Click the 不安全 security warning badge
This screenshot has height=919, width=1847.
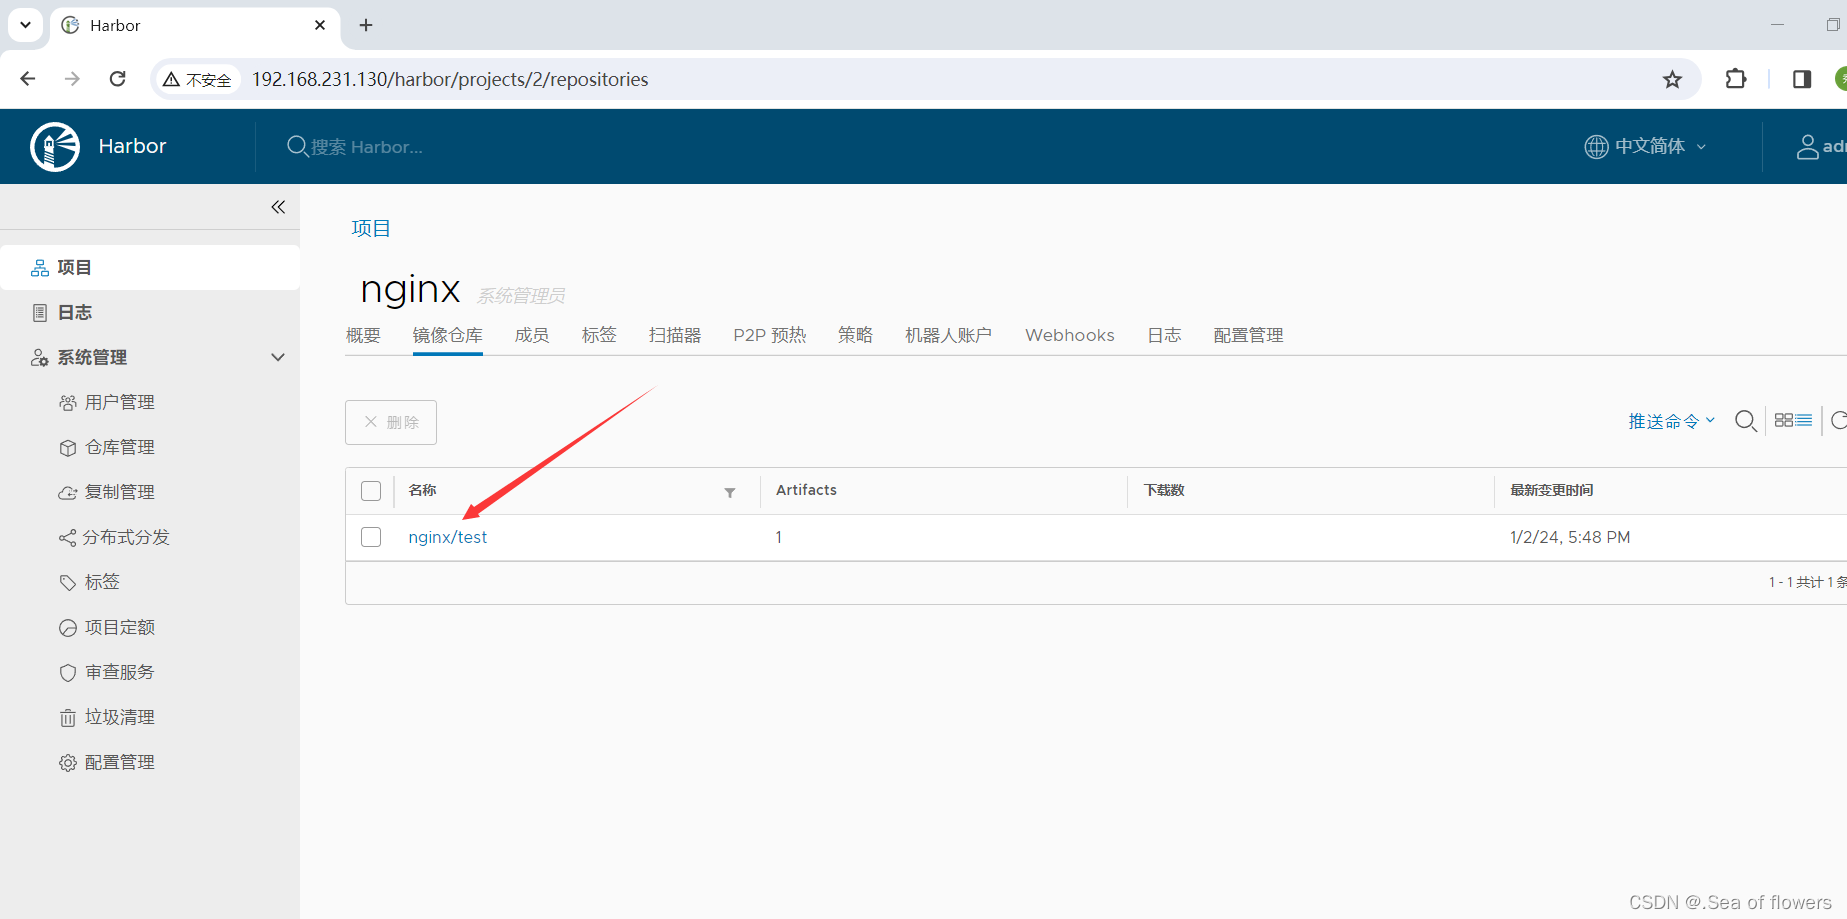coord(198,80)
